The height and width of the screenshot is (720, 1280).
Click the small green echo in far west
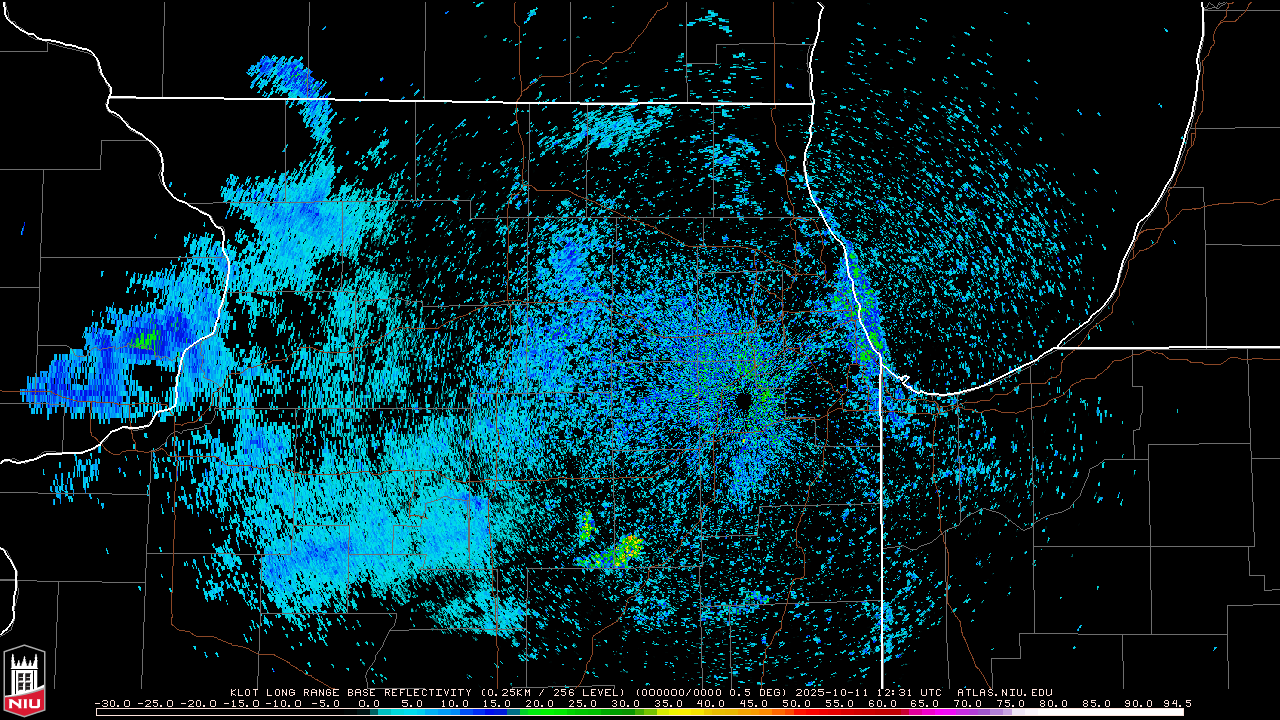pos(147,340)
